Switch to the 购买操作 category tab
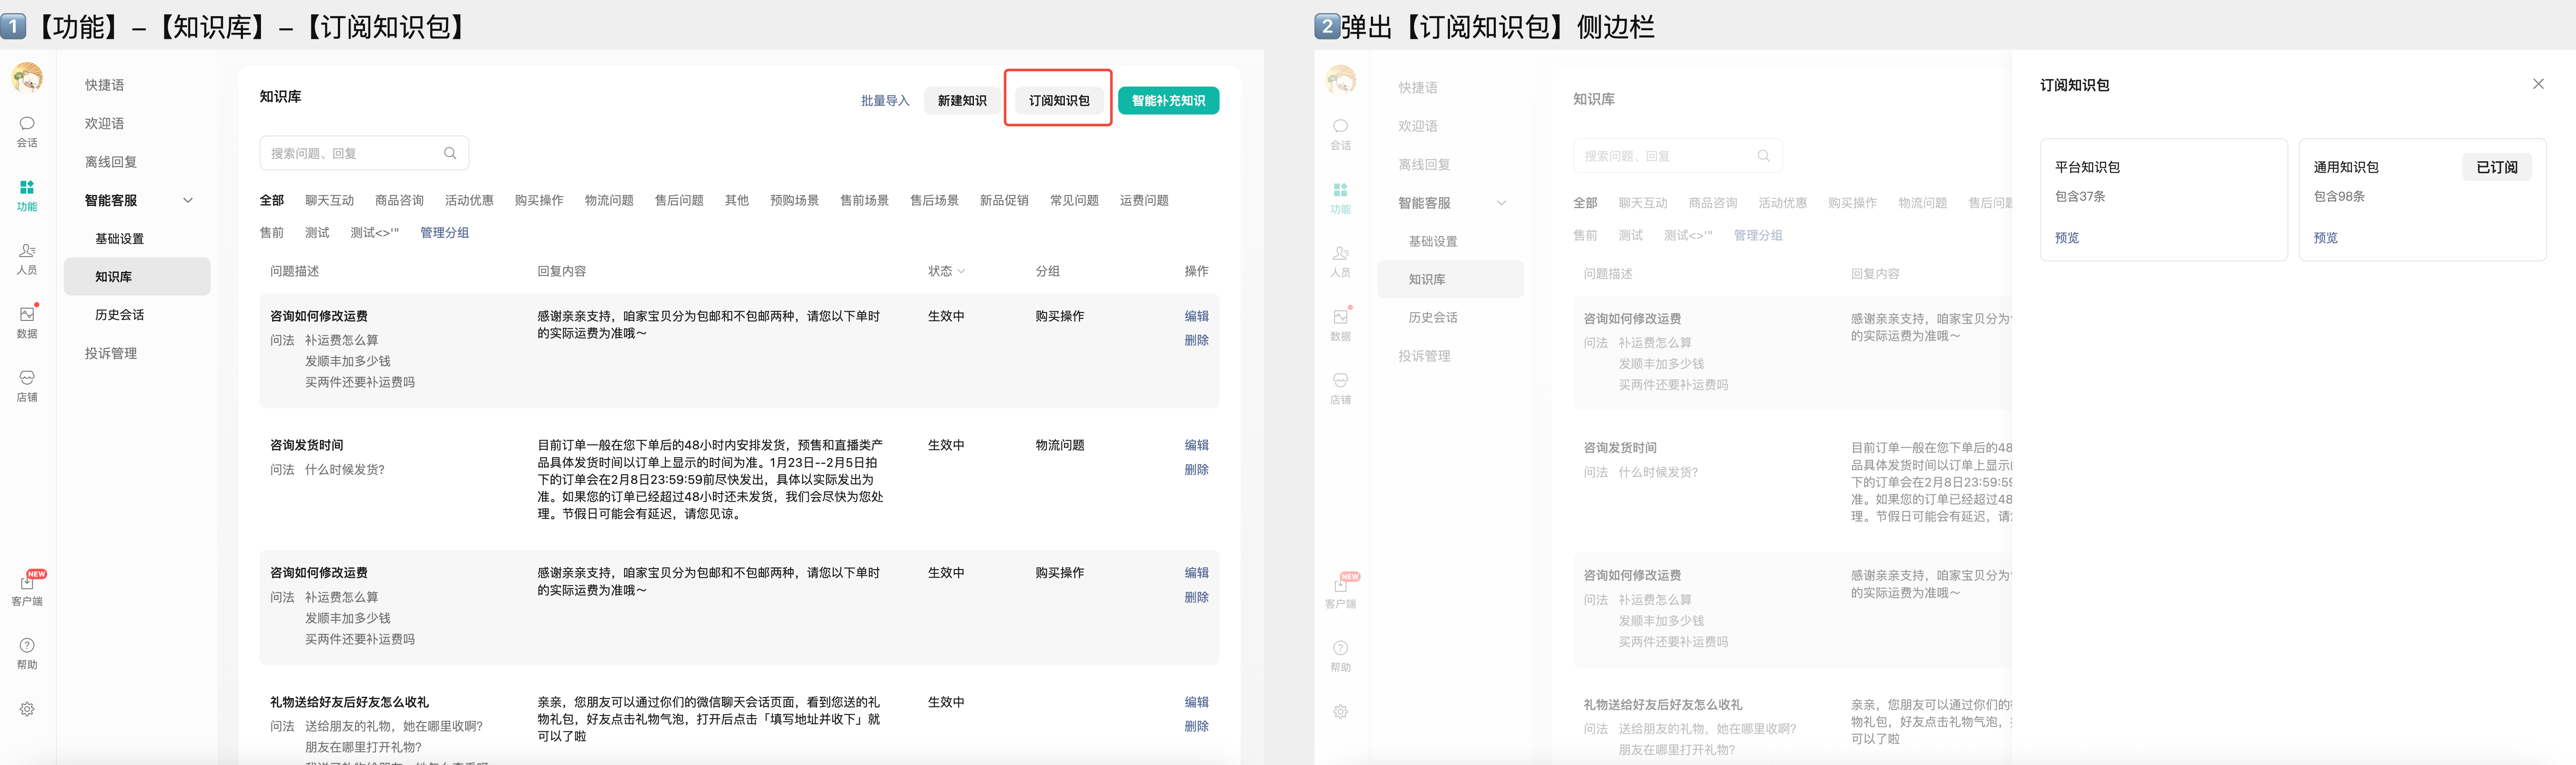 pyautogui.click(x=539, y=200)
